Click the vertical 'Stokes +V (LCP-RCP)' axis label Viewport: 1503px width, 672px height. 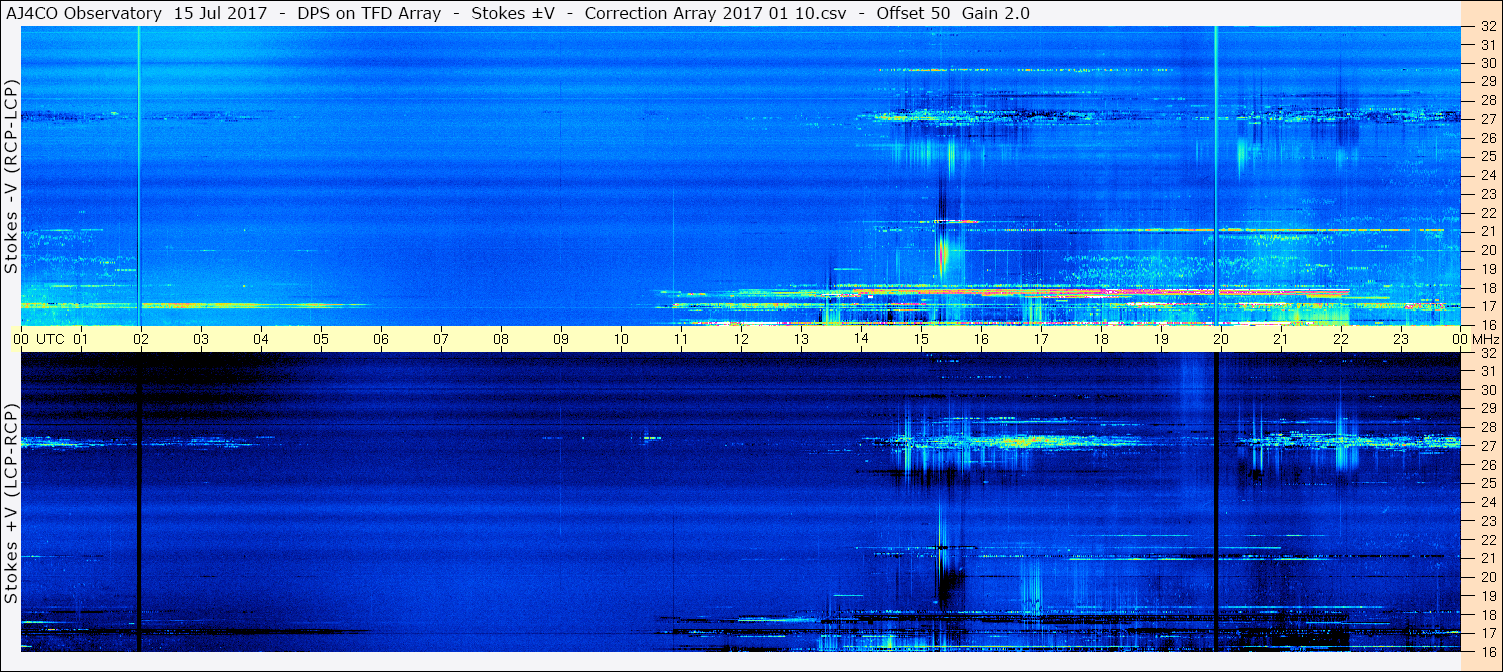point(11,504)
